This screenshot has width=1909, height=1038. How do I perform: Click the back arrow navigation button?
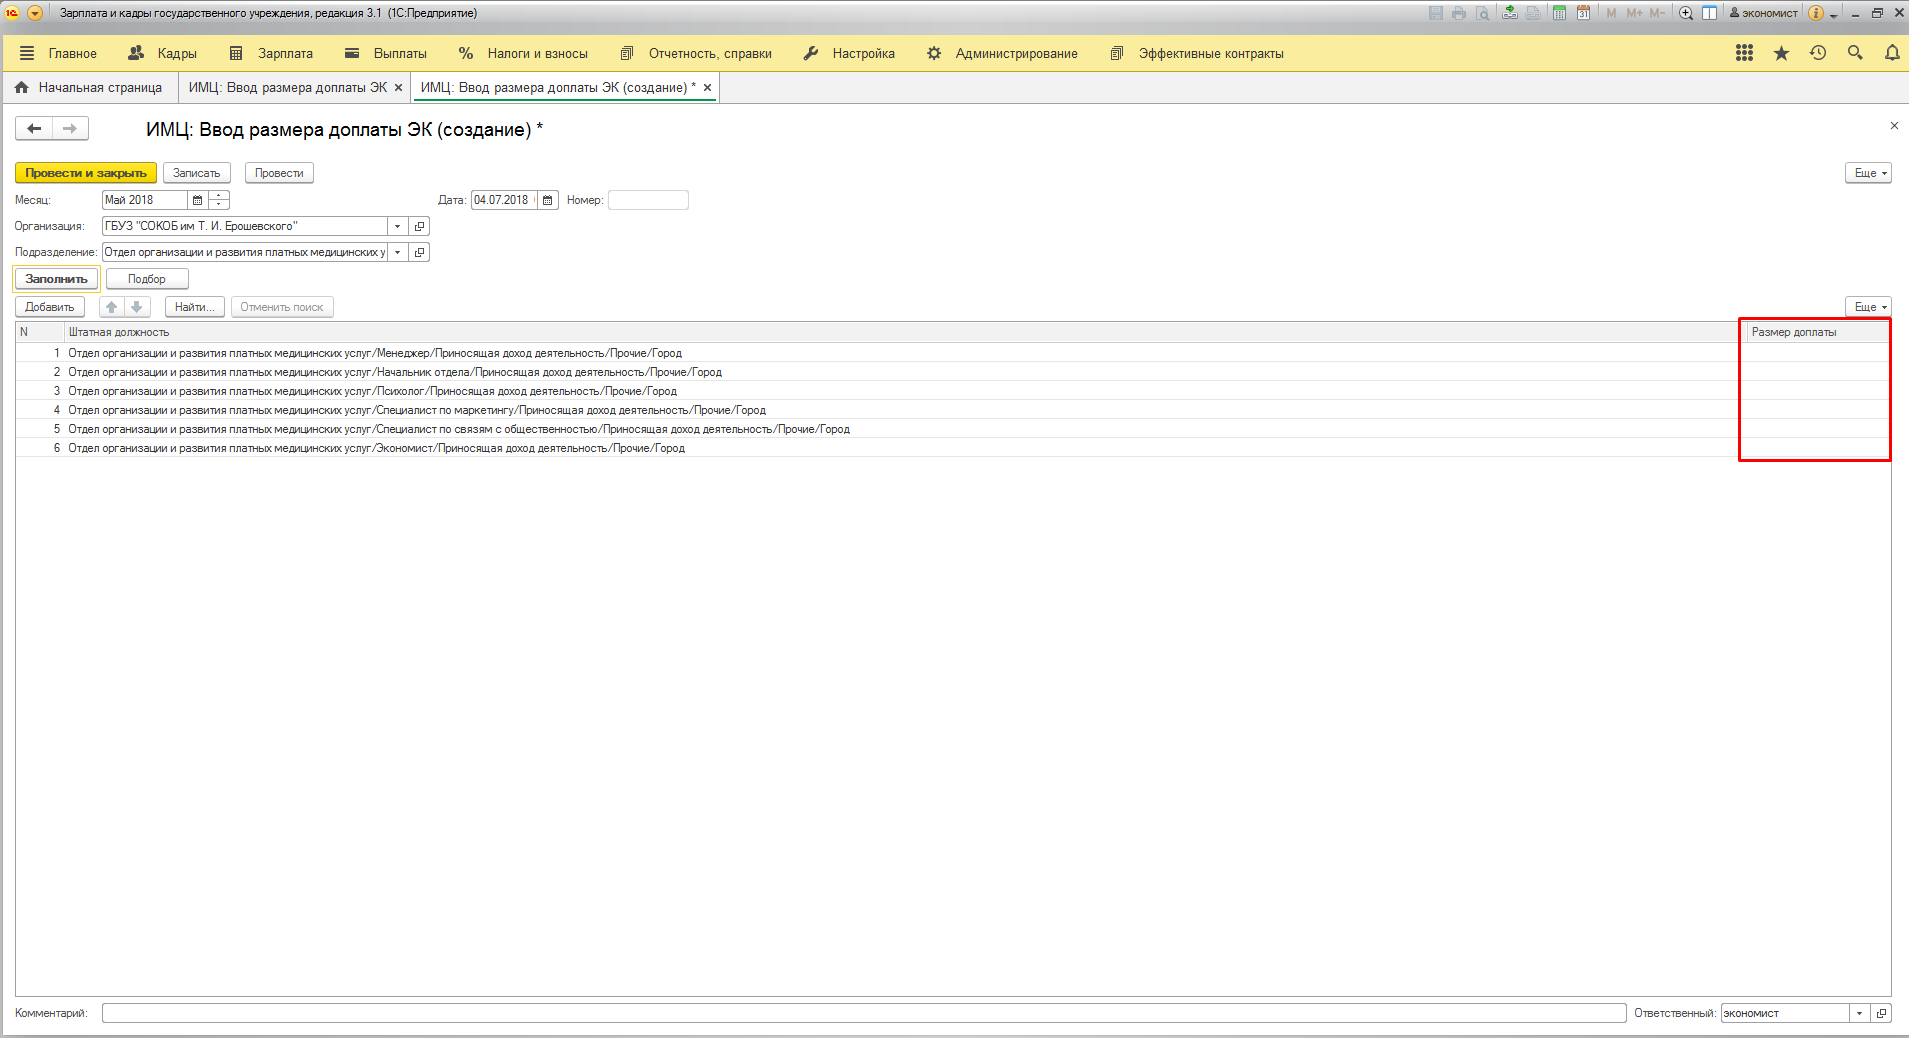(34, 128)
